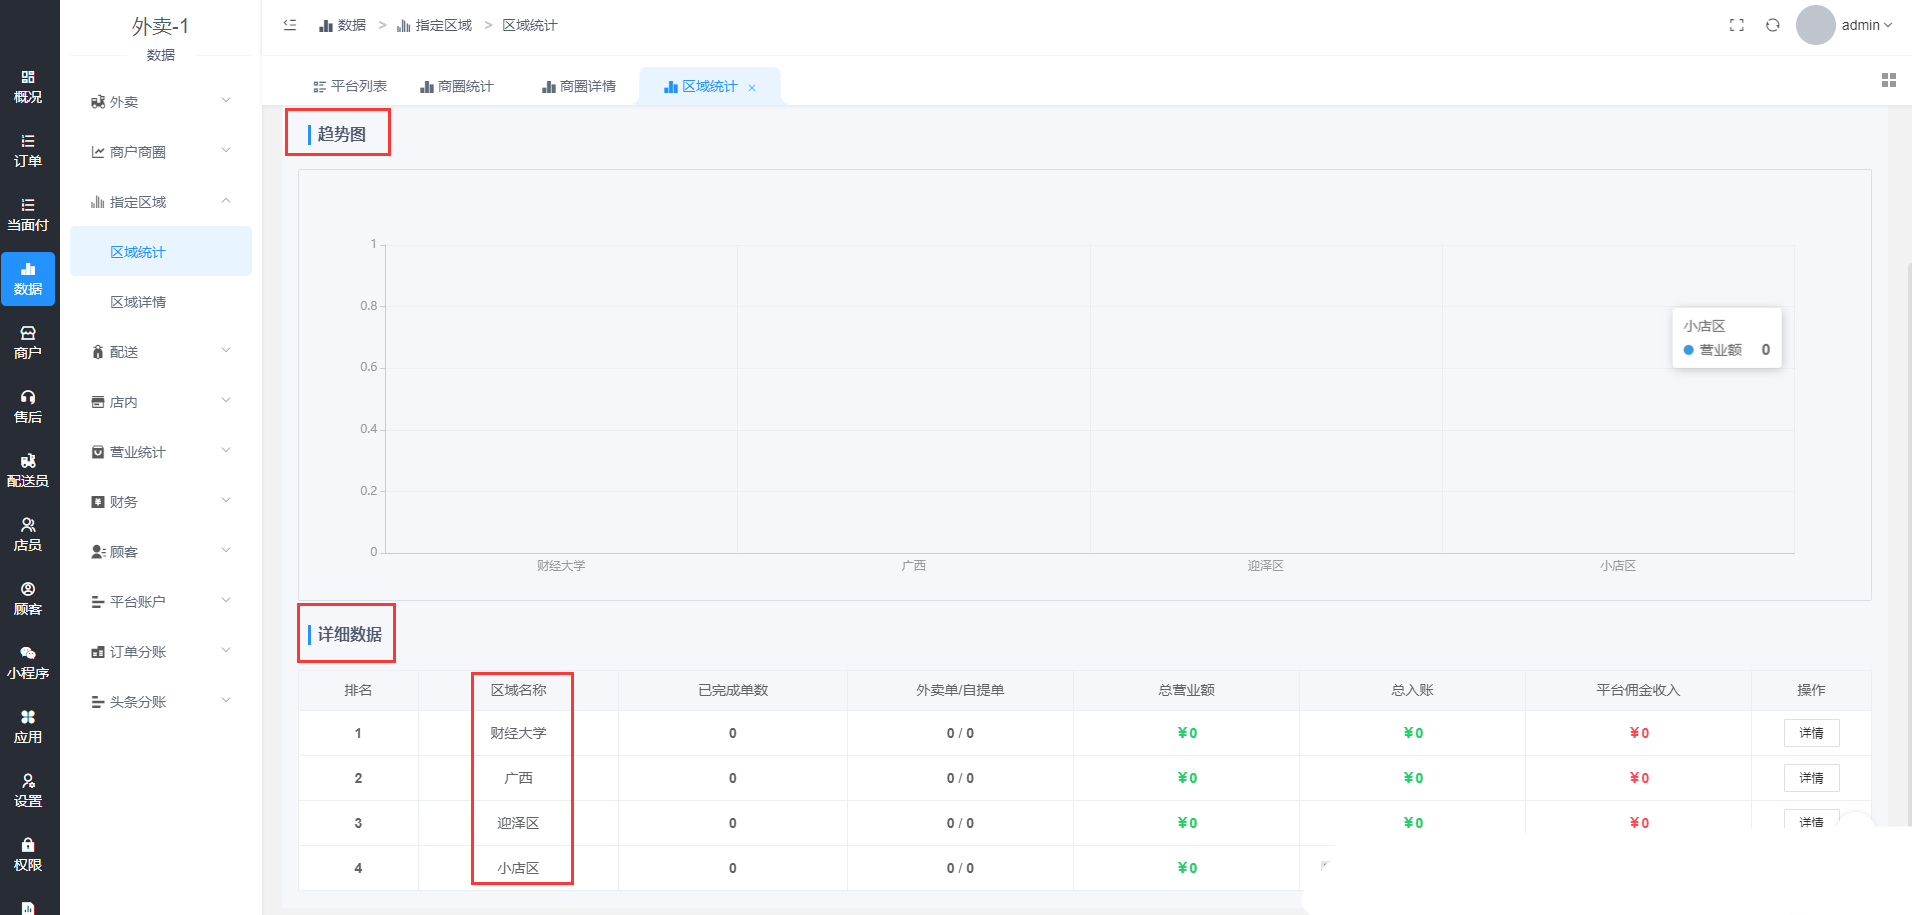Open the 概况 overview sidebar icon
Viewport: 1912px width, 915px height.
tap(28, 87)
